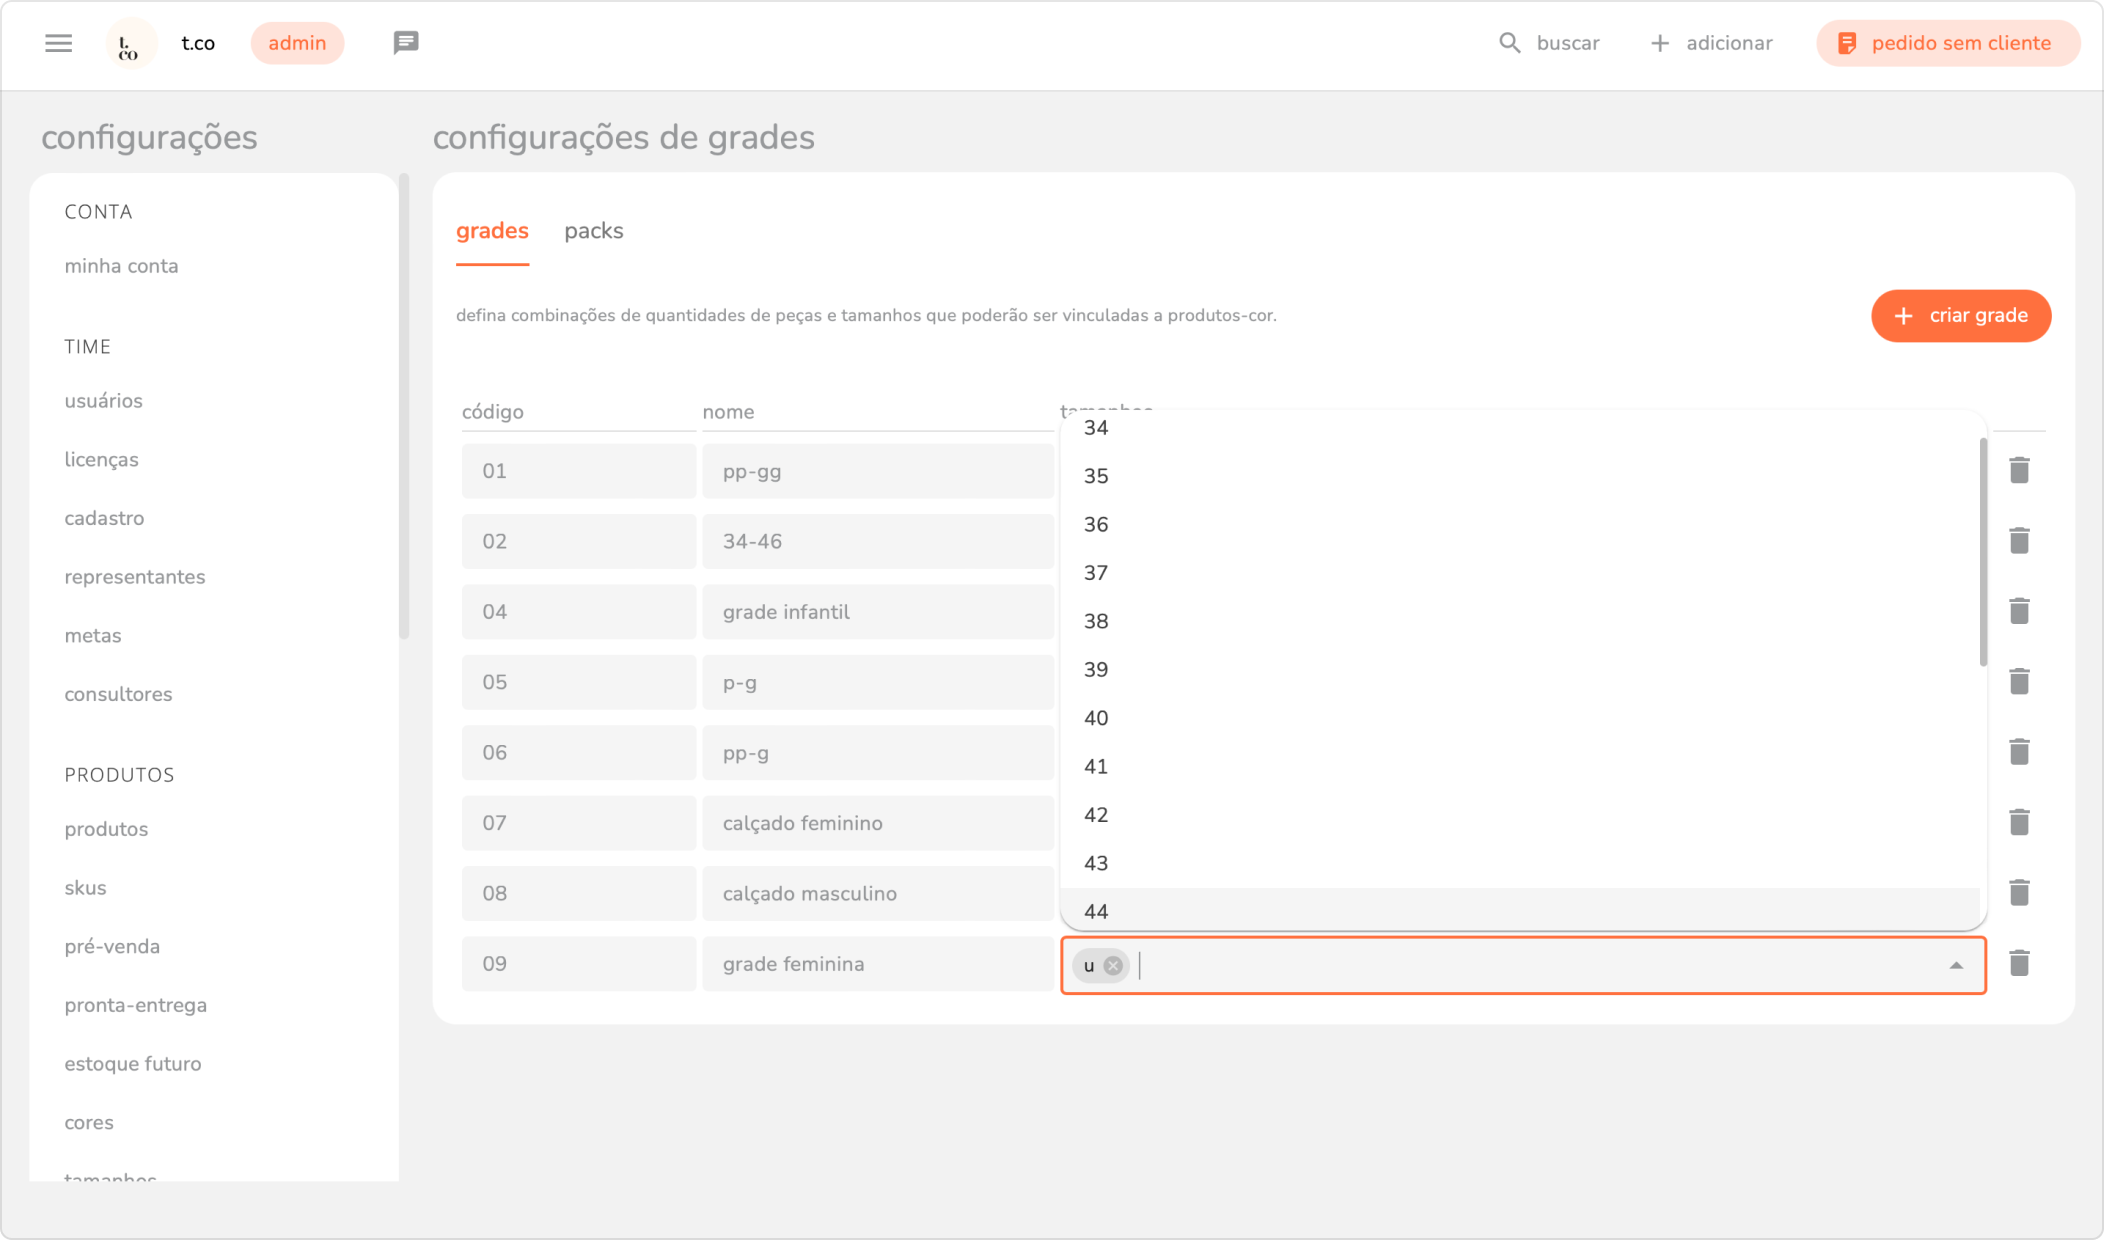The image size is (2104, 1240).
Task: Select size 38 from dropdown list
Action: (1096, 621)
